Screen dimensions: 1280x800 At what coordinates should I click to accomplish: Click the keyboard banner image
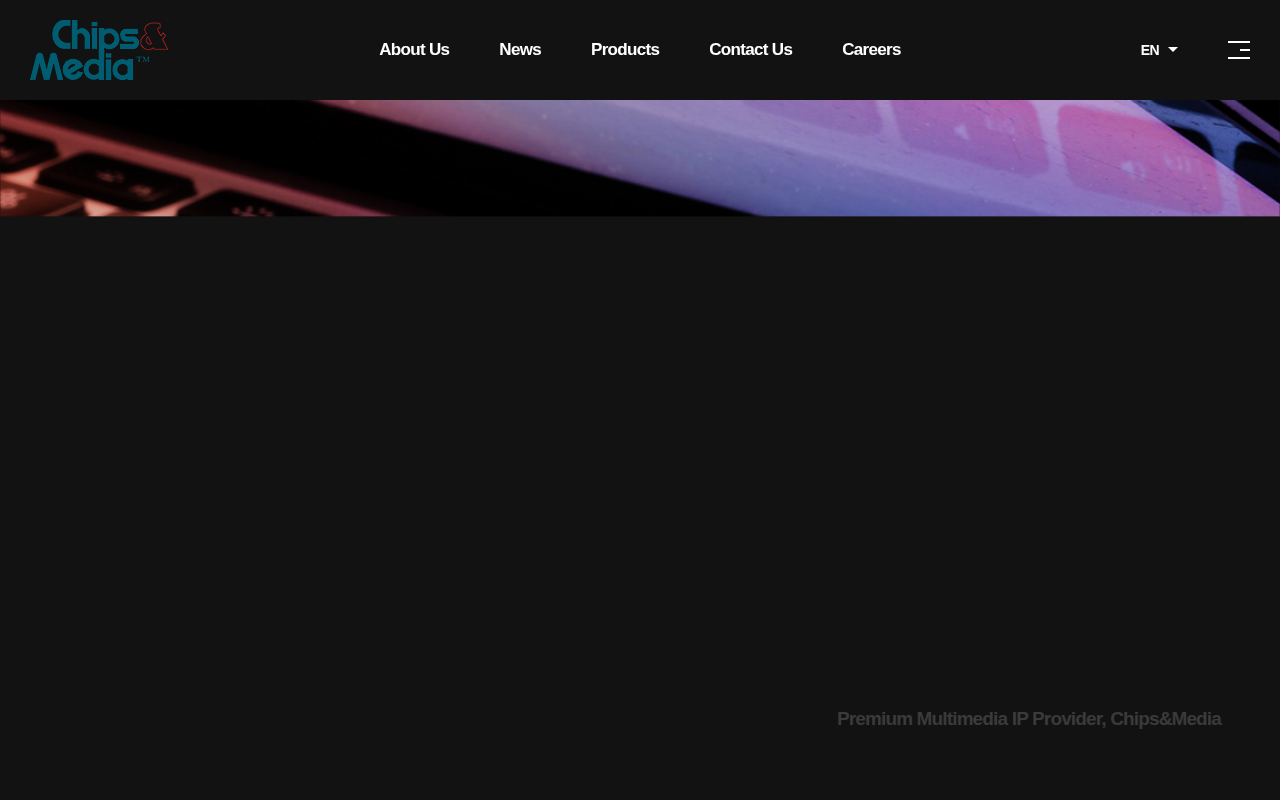(x=640, y=158)
